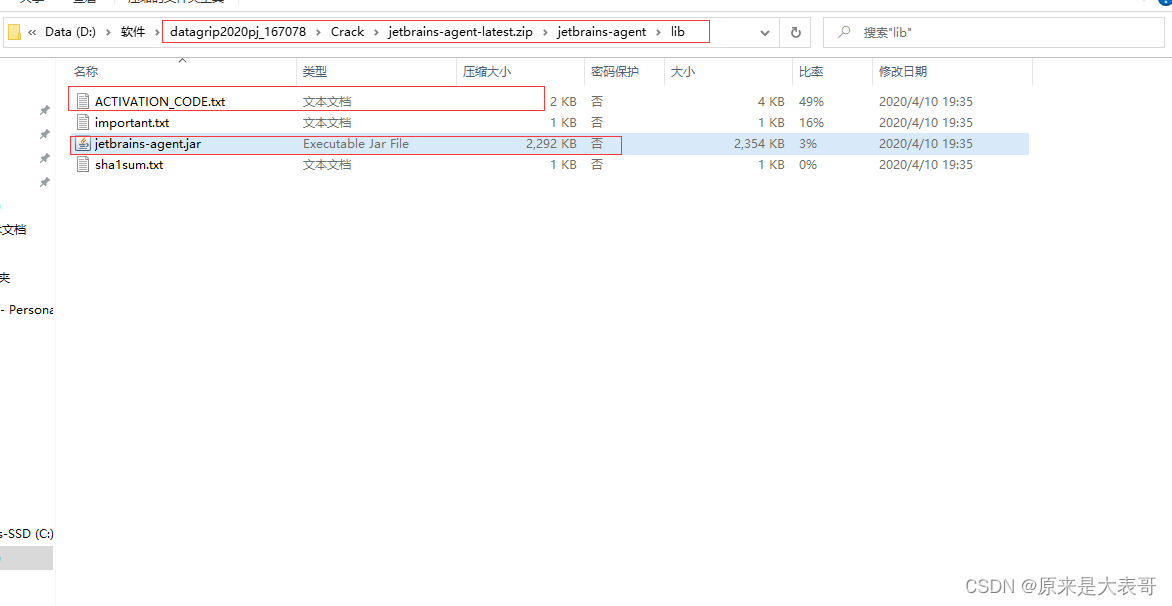Click third pin icon in navigation pane
Image resolution: width=1172 pixels, height=606 pixels.
45,158
